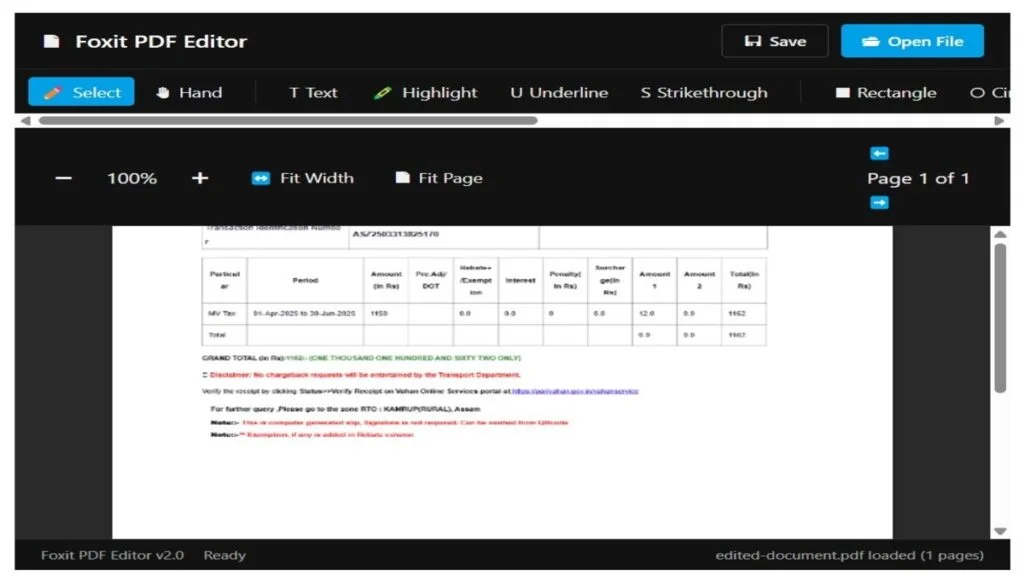
Task: Click the Open File button
Action: pos(912,41)
